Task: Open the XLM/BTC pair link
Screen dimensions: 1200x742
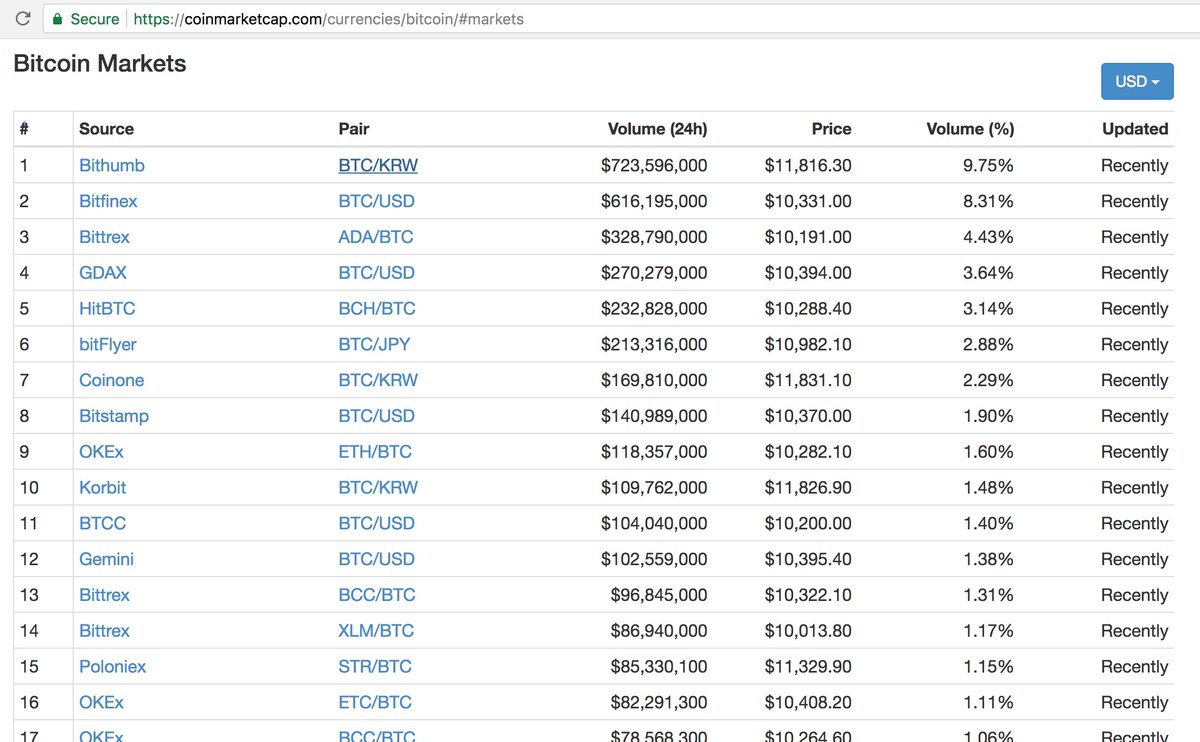Action: point(376,631)
